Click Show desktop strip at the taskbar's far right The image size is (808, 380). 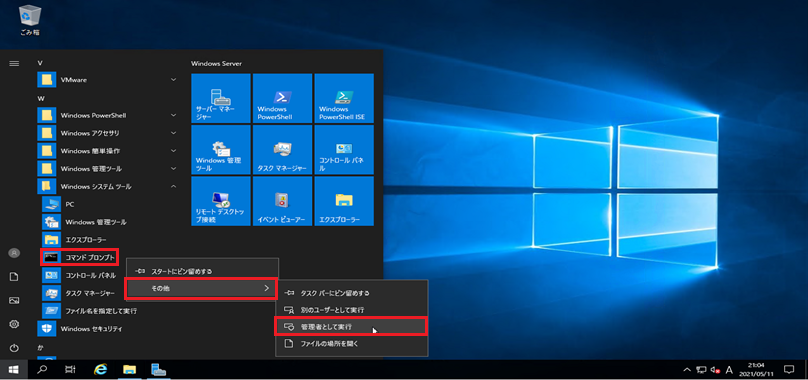[805, 369]
